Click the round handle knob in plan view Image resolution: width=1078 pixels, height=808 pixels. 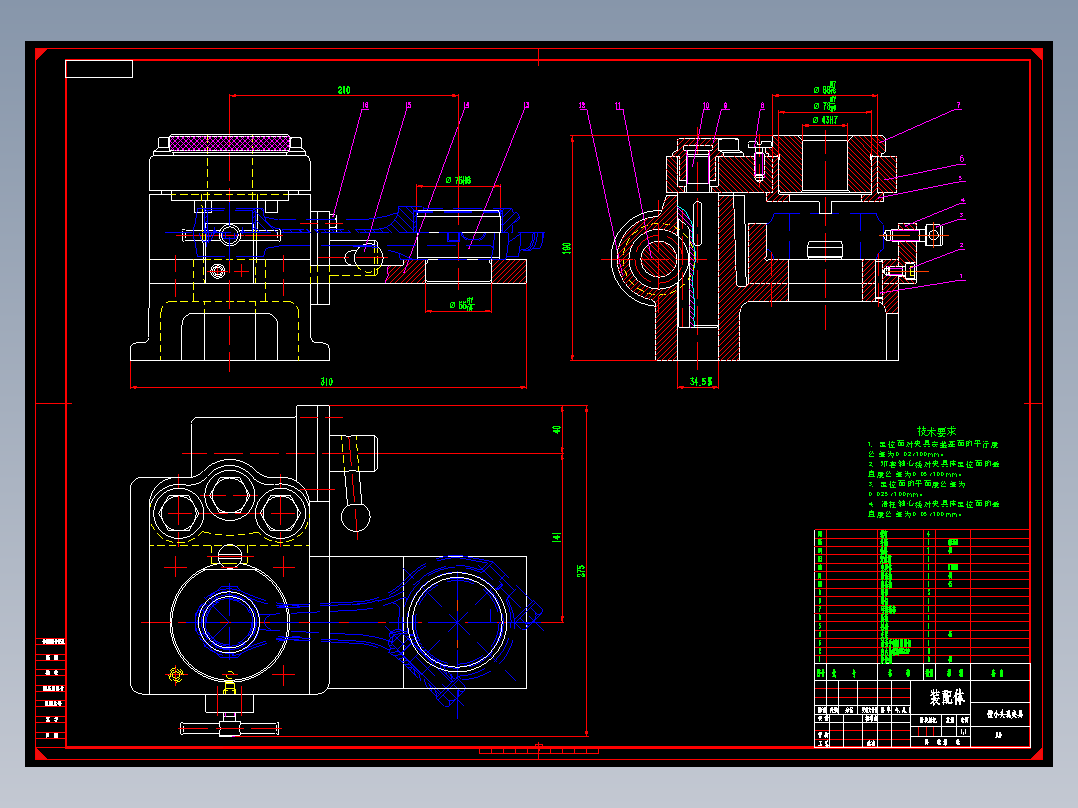click(x=355, y=517)
